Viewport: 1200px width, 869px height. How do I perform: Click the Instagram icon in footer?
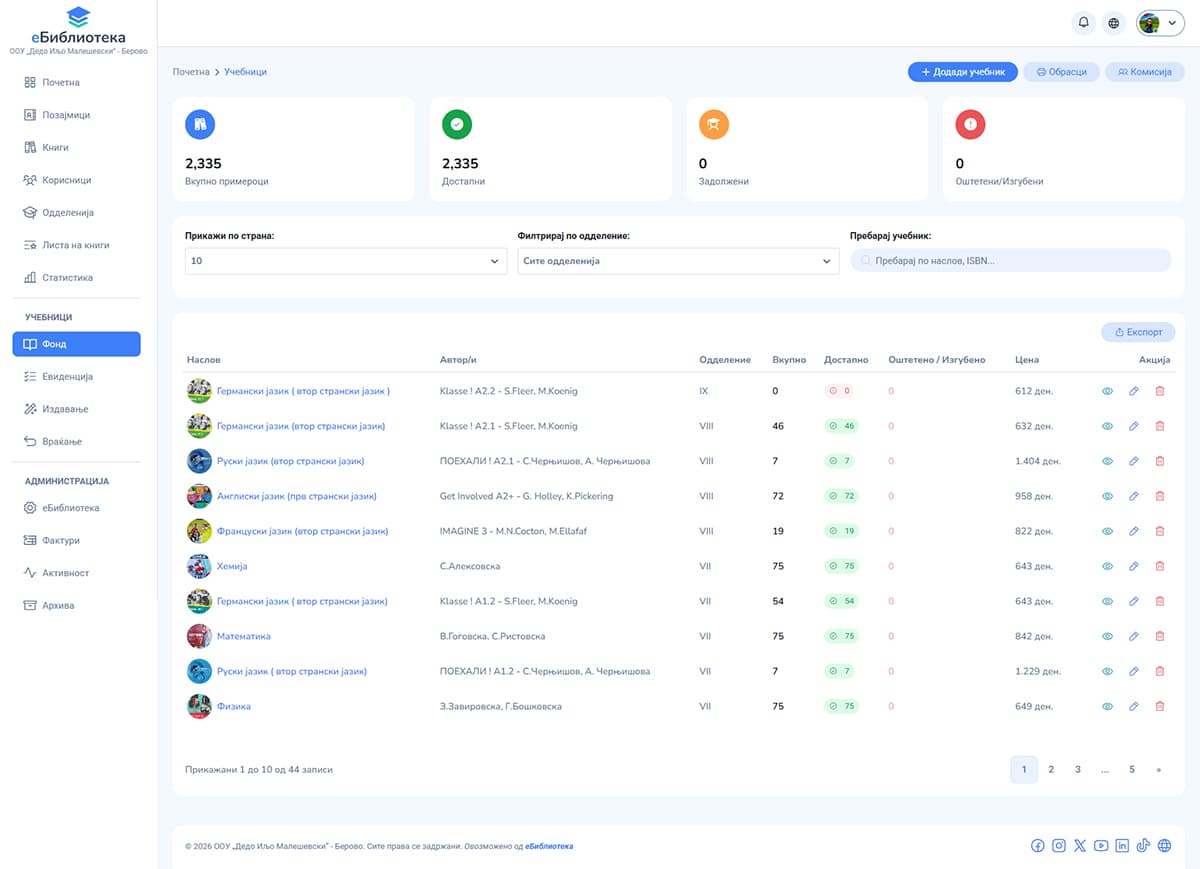pyautogui.click(x=1059, y=846)
